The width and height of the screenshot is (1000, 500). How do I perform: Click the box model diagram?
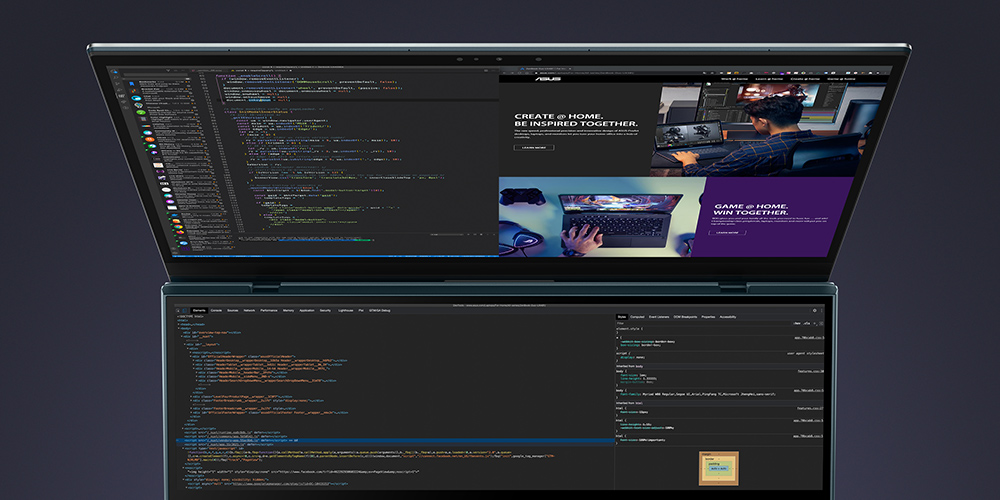click(x=718, y=467)
